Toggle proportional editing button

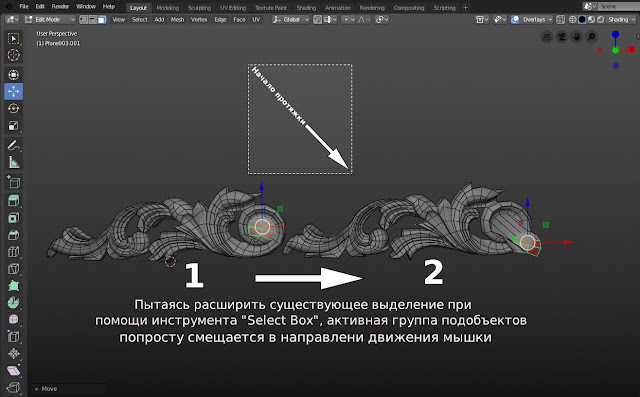click(x=347, y=19)
